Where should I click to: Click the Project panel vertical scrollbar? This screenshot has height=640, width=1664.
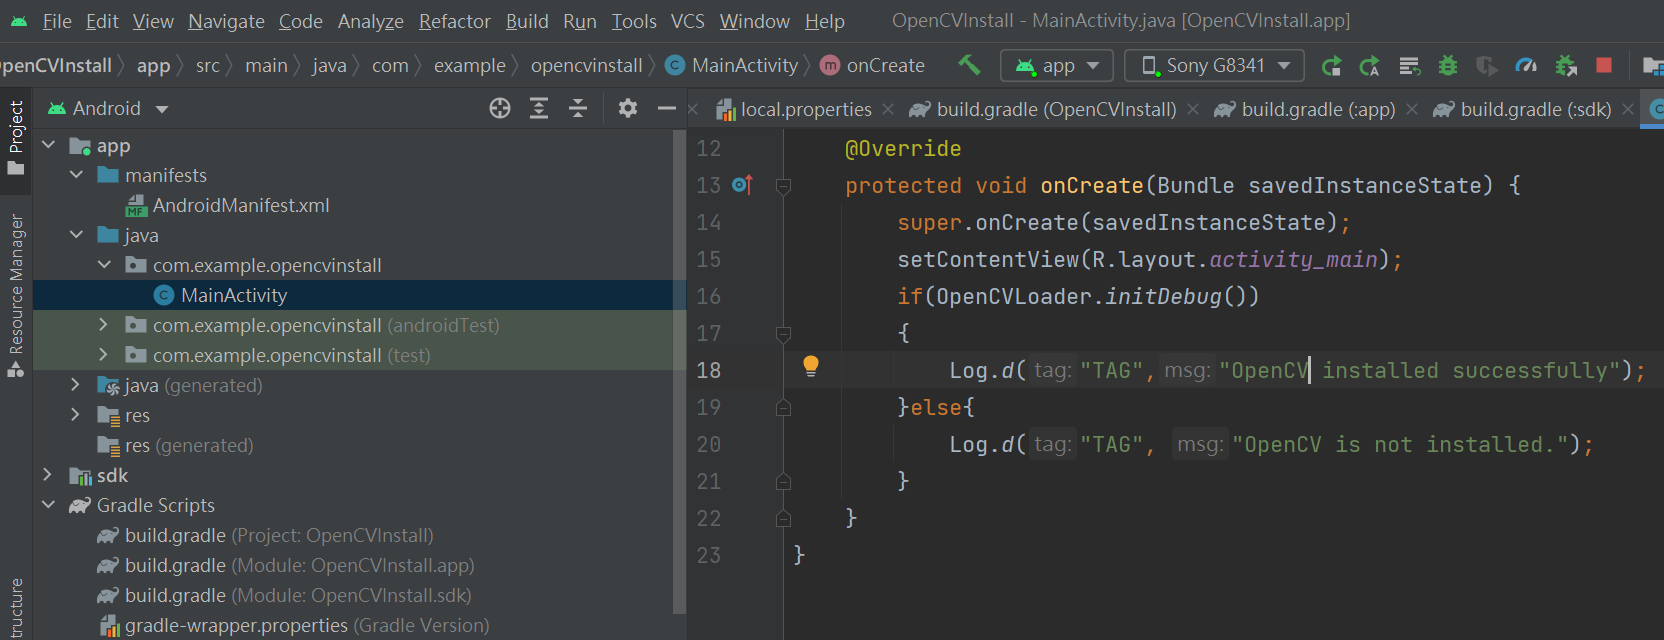pos(680,370)
